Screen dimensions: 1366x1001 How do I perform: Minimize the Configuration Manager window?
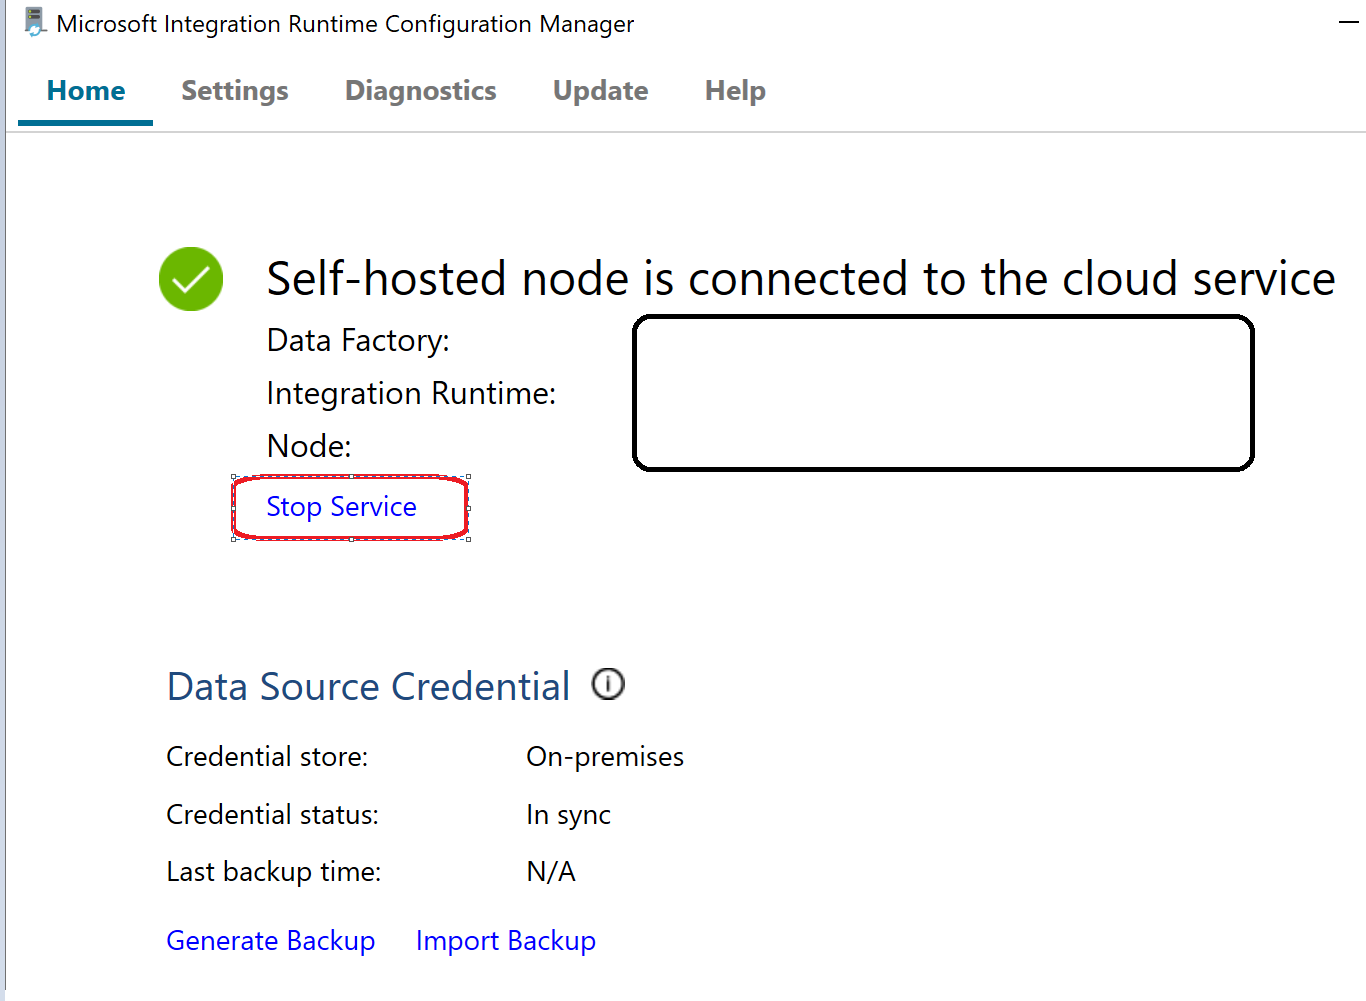1349,23
